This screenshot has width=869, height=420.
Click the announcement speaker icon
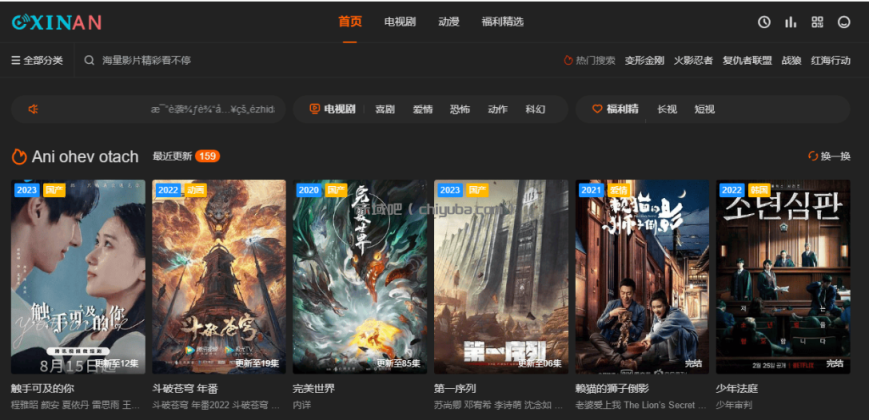click(x=33, y=109)
